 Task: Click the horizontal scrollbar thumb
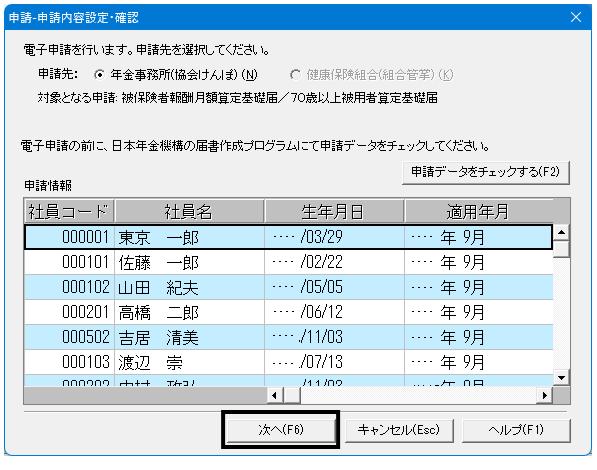point(292,395)
